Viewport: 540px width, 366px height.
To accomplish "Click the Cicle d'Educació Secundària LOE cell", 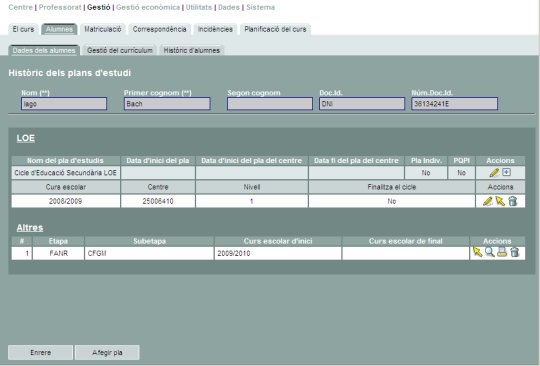I will pos(65,173).
